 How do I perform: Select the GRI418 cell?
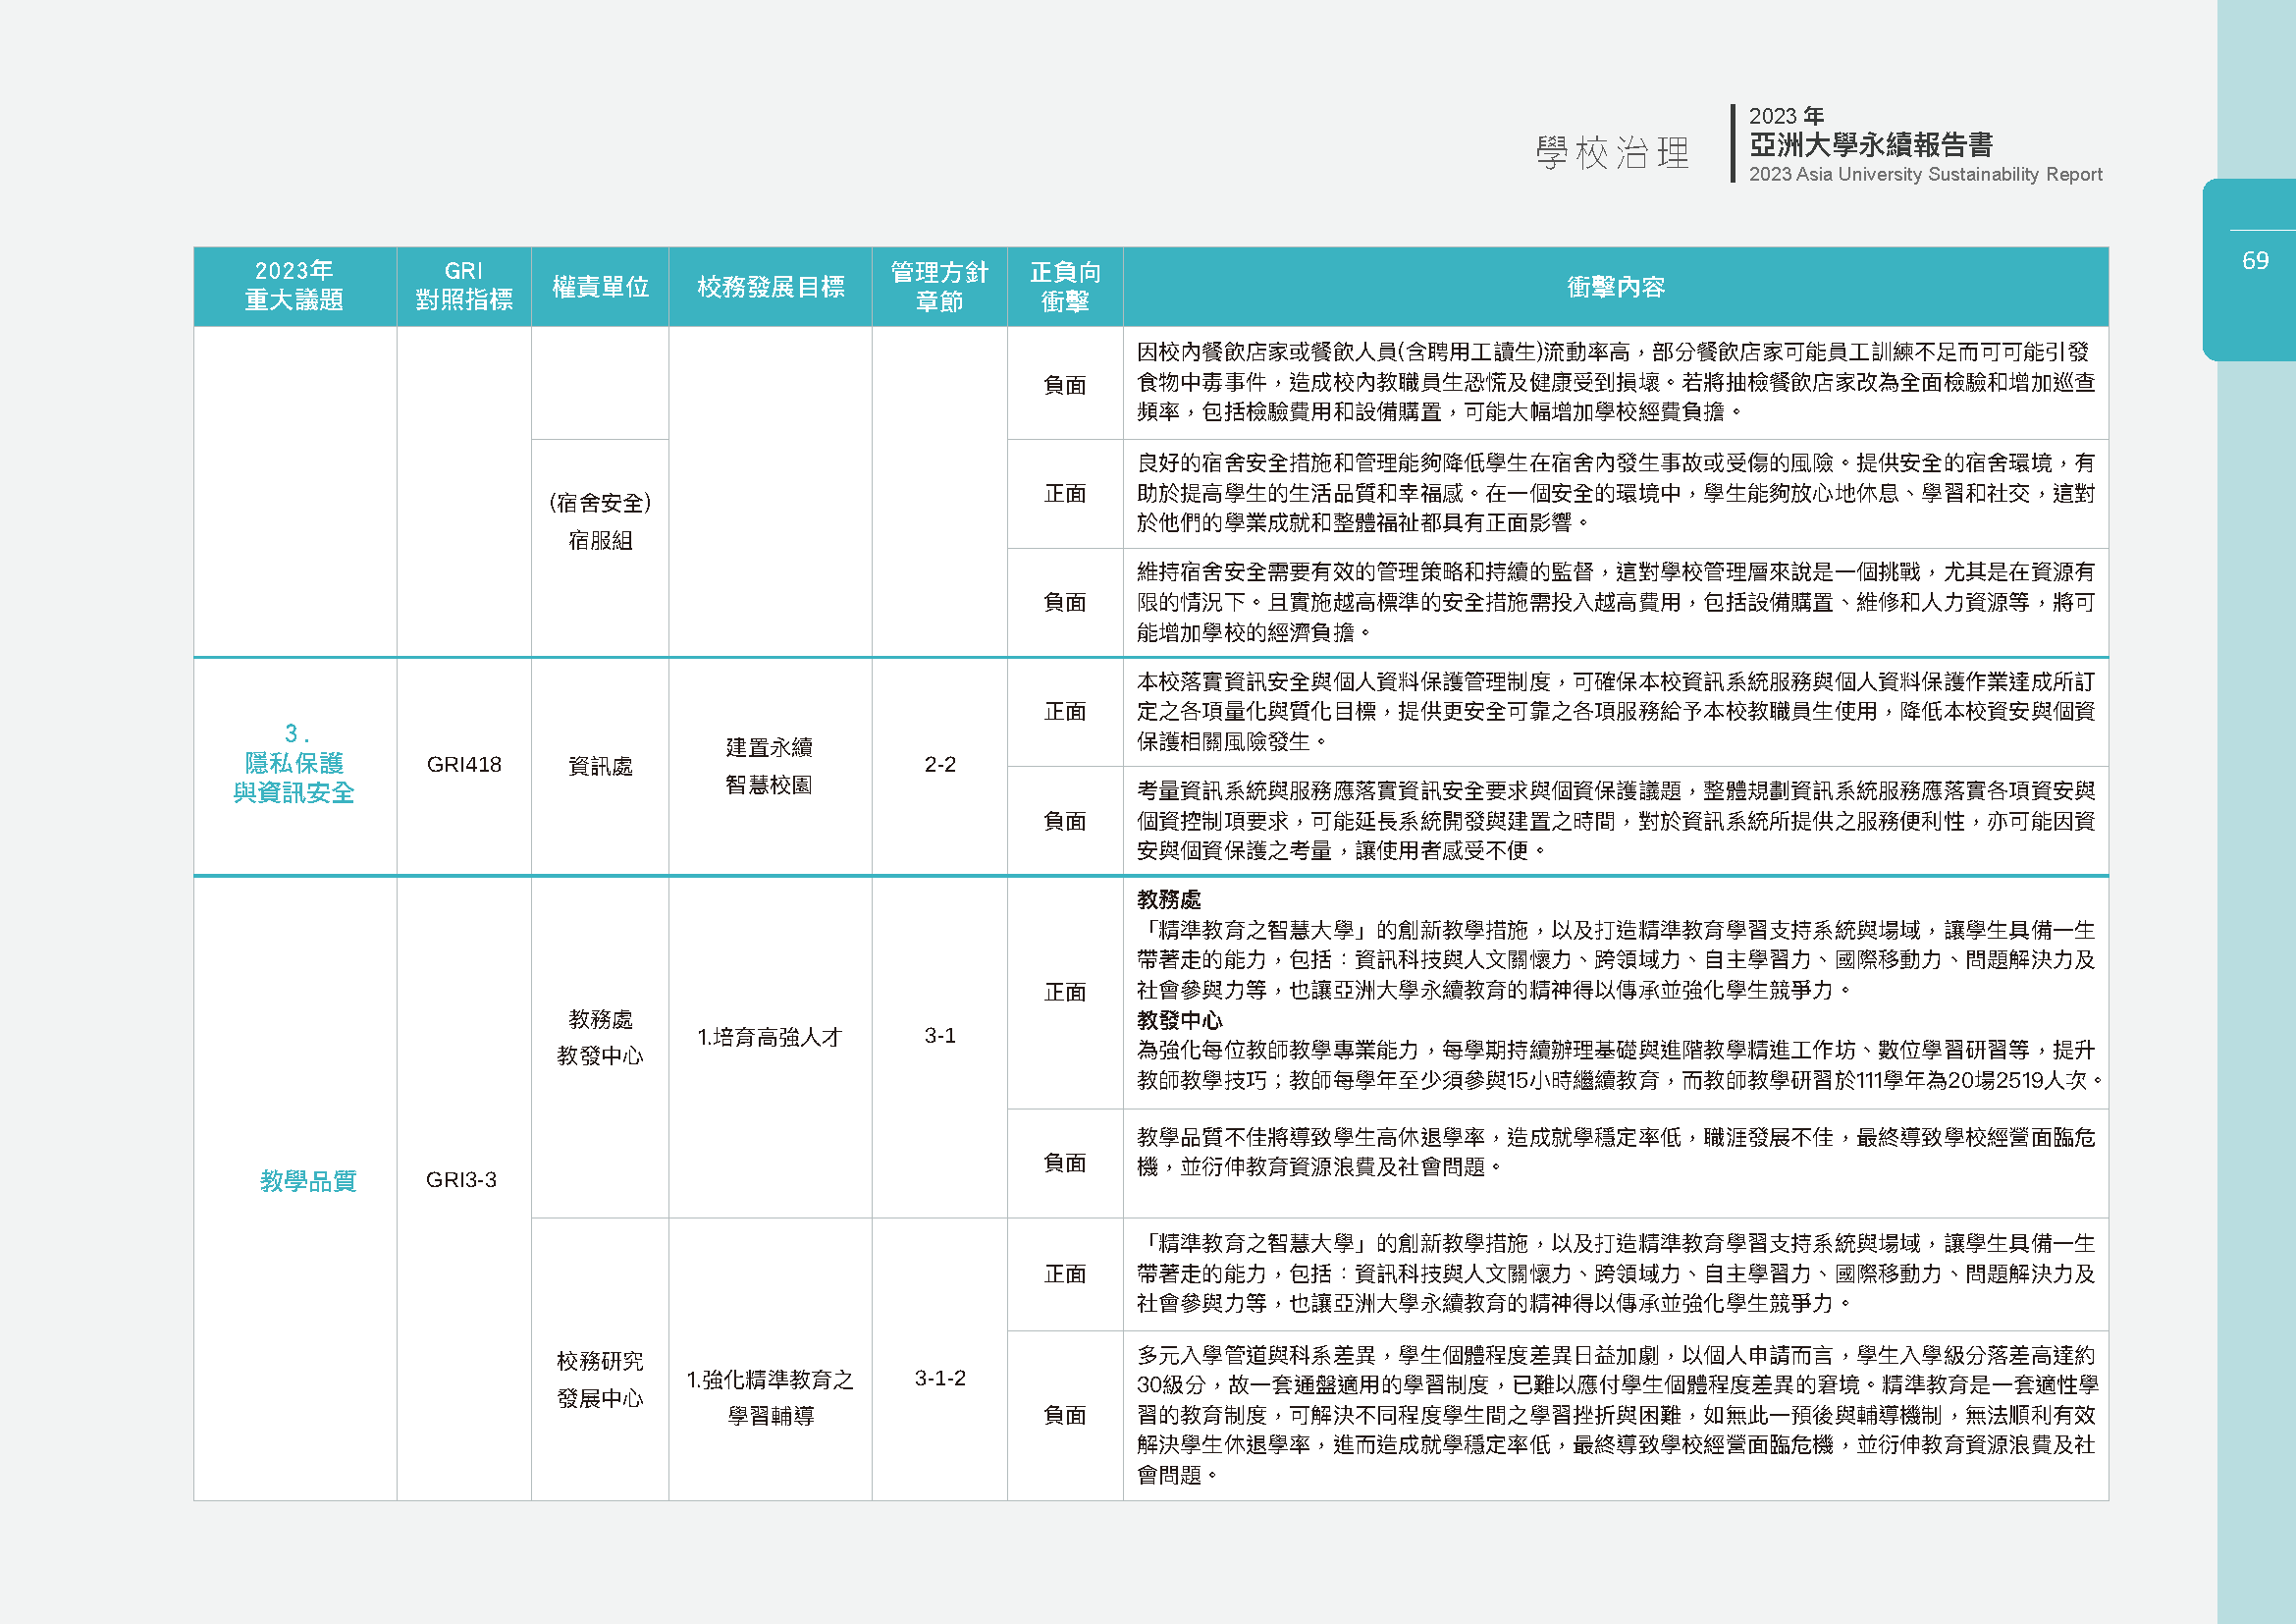tap(464, 765)
